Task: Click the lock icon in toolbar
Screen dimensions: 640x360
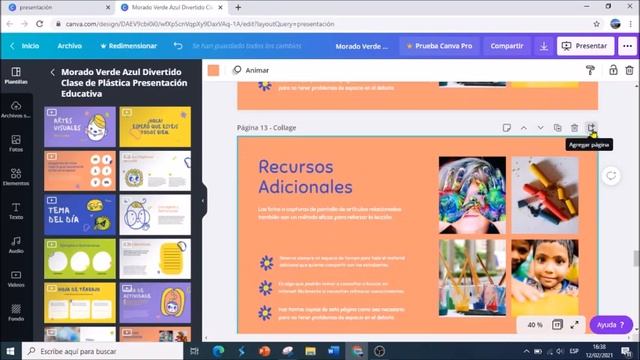Action: click(613, 70)
